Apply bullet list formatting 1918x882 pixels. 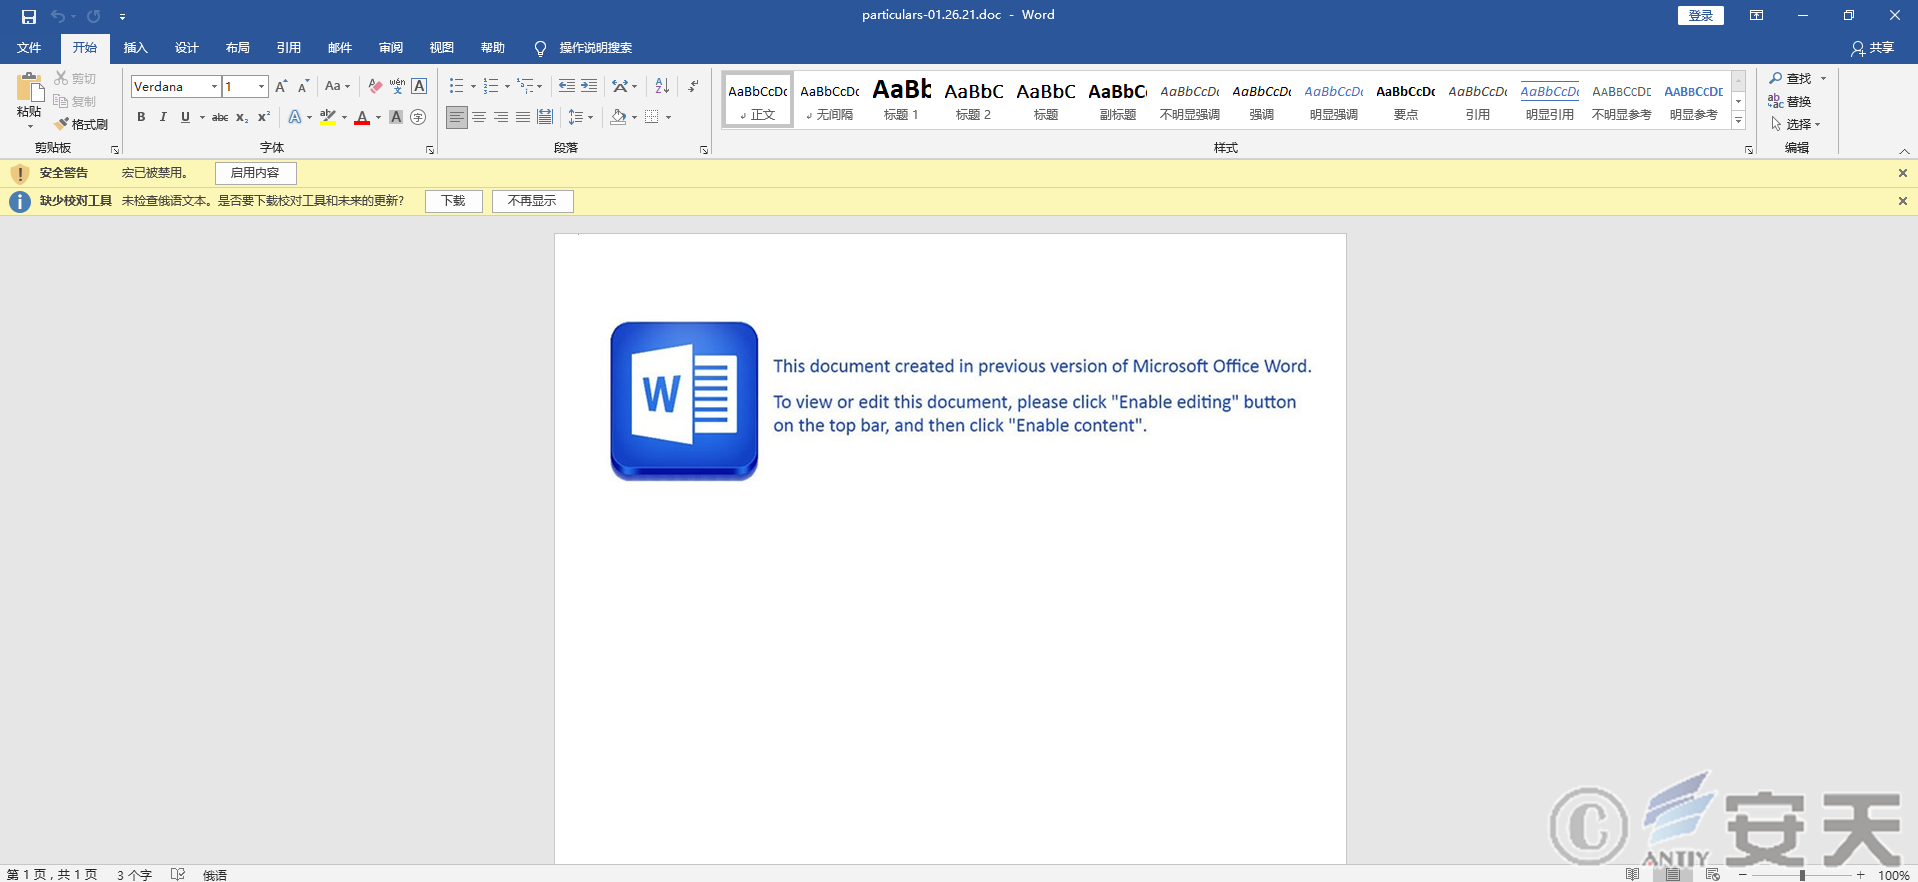(456, 86)
